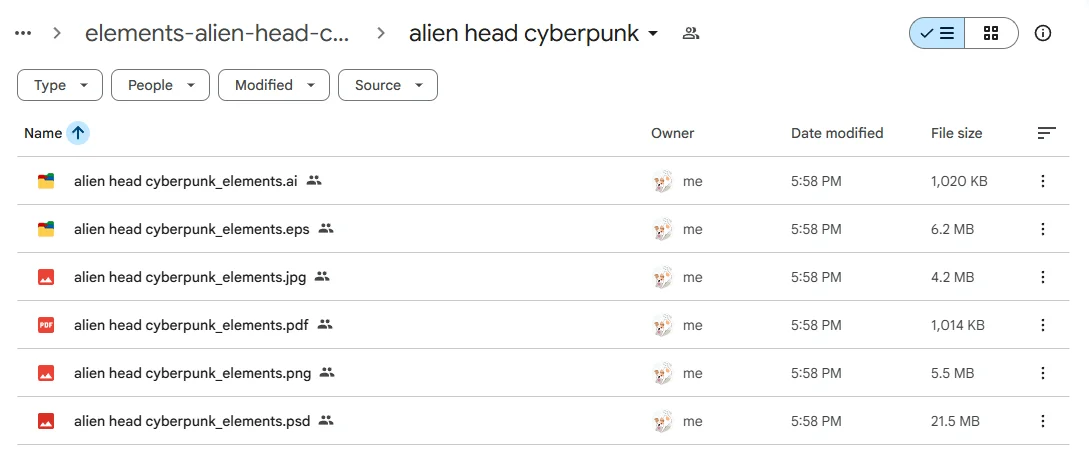The height and width of the screenshot is (469, 1089).
Task: Click the three-dot breadcrumb overflow icon
Action: [x=24, y=33]
